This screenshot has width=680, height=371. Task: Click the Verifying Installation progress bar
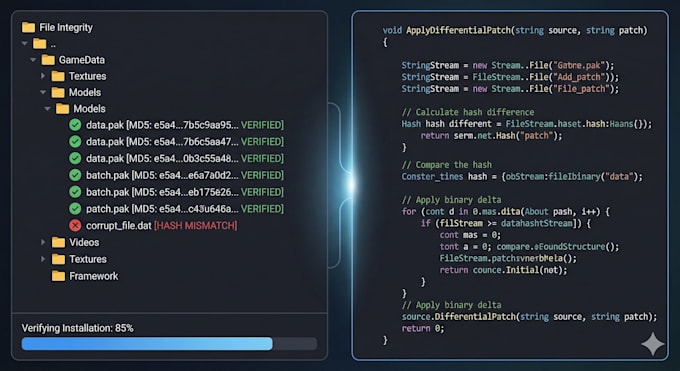pyautogui.click(x=169, y=344)
